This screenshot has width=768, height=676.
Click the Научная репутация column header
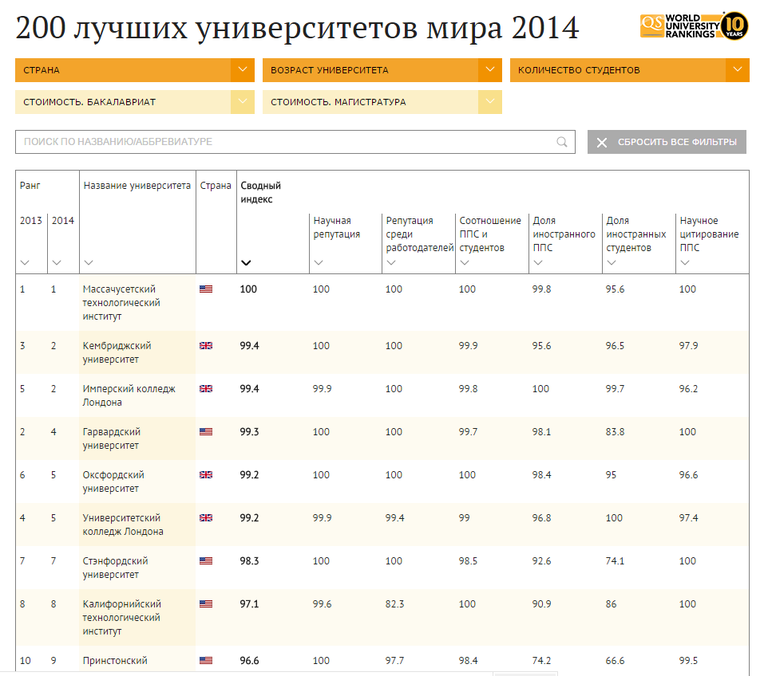[x=336, y=227]
